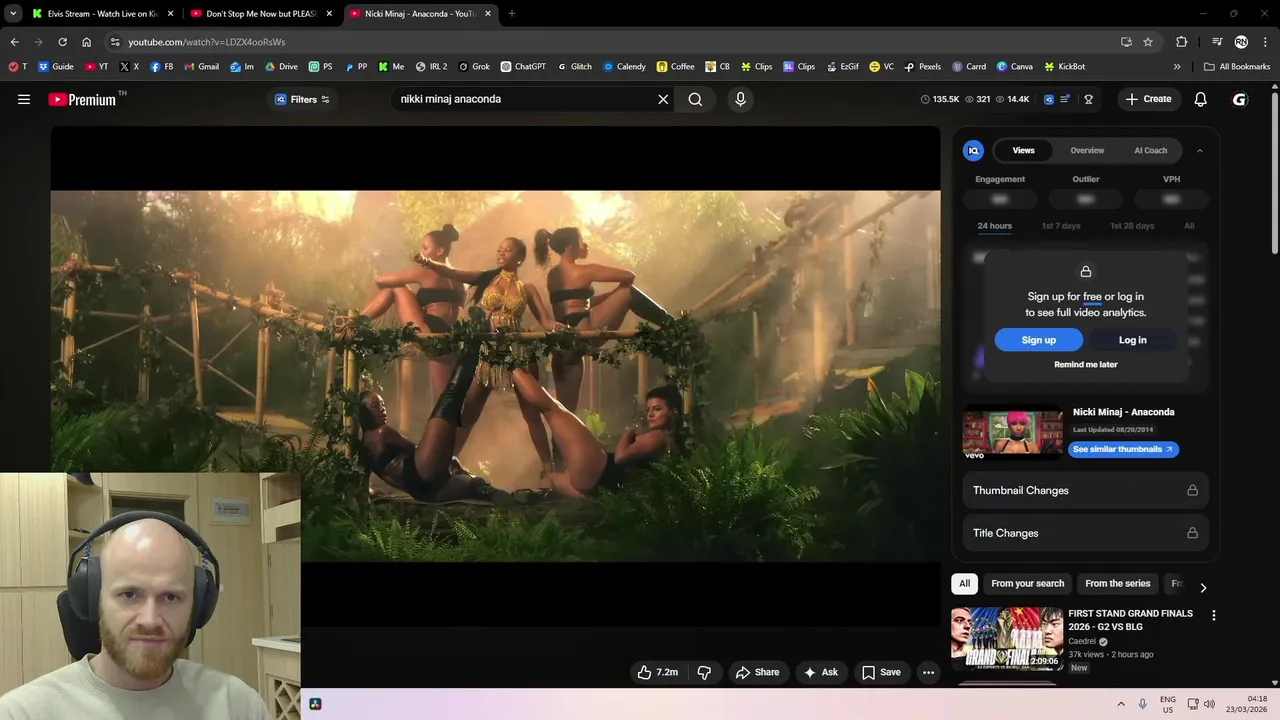Screen dimensions: 1280x720
Task: Click See similar thumbnails
Action: click(x=1123, y=450)
